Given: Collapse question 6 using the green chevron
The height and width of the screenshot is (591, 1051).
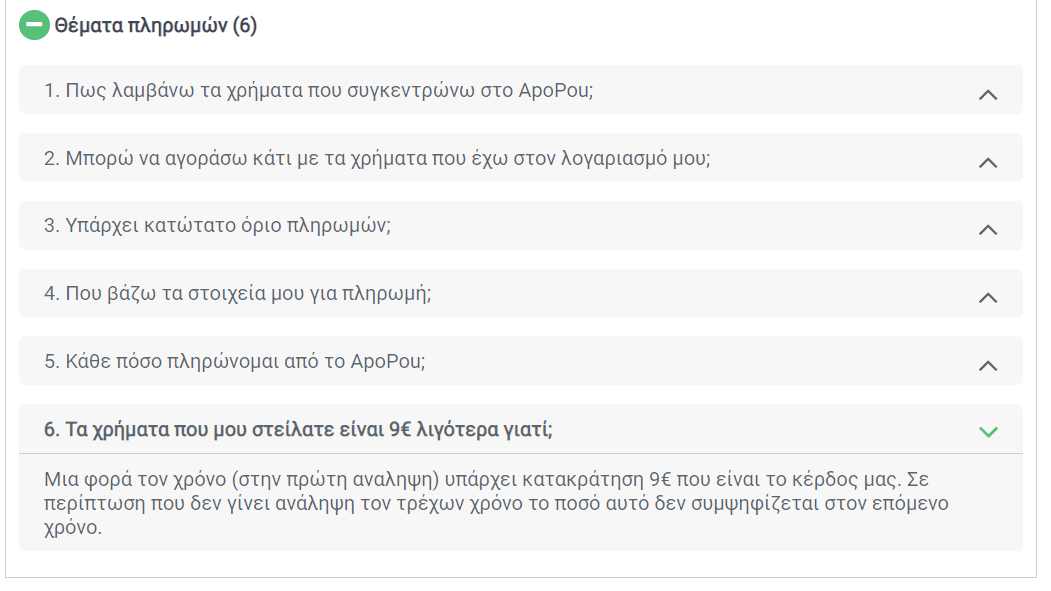Looking at the screenshot, I should (x=987, y=432).
